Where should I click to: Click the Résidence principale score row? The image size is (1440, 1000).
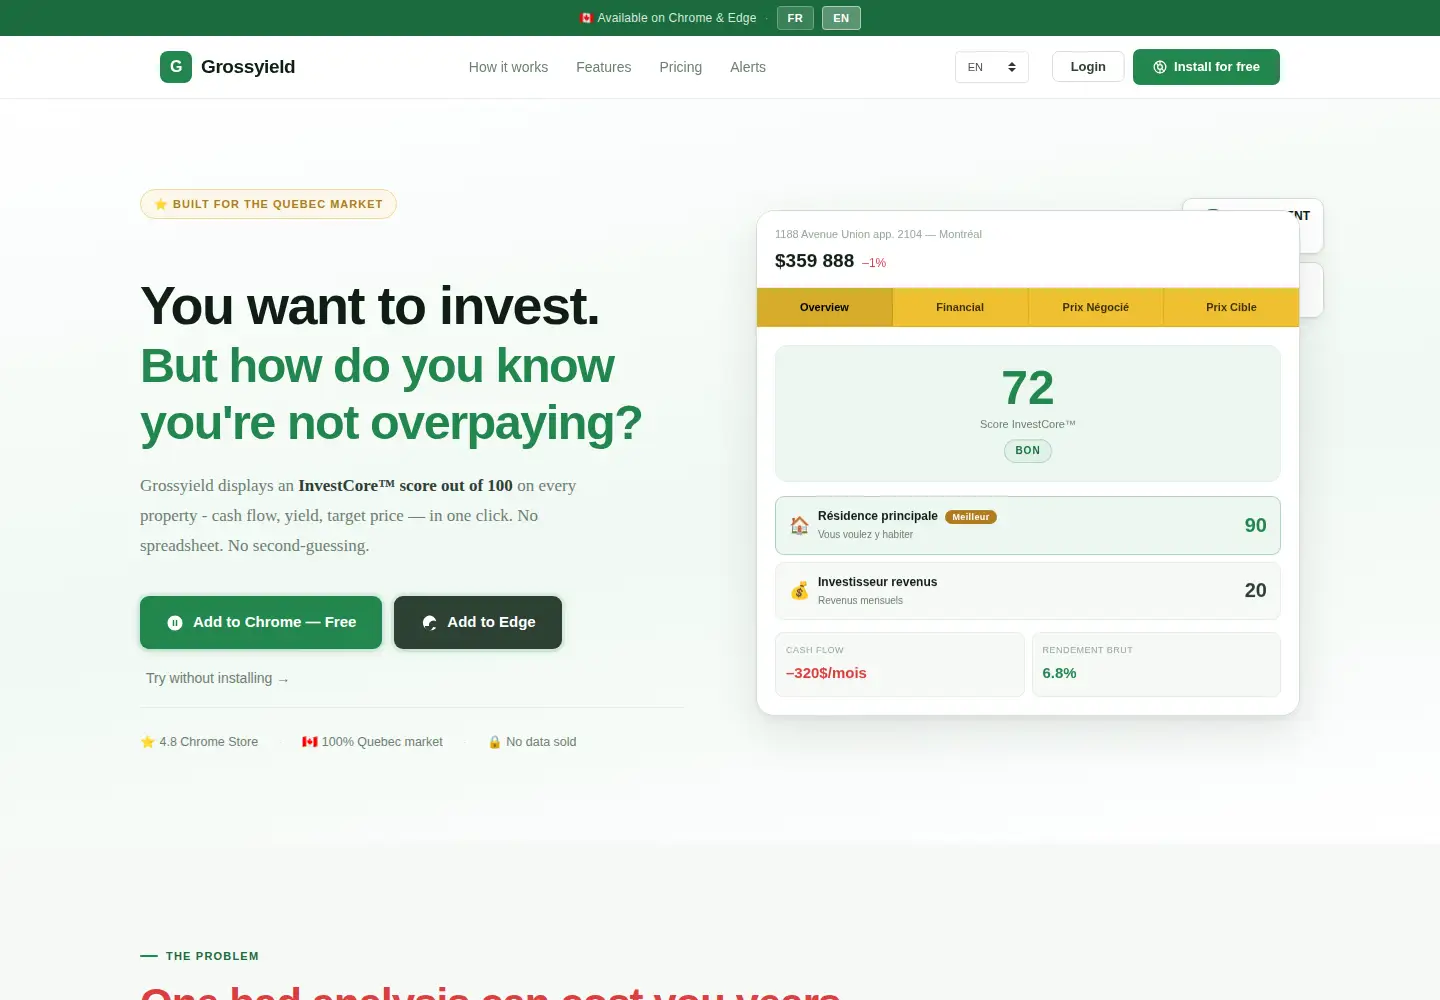[x=1028, y=525]
